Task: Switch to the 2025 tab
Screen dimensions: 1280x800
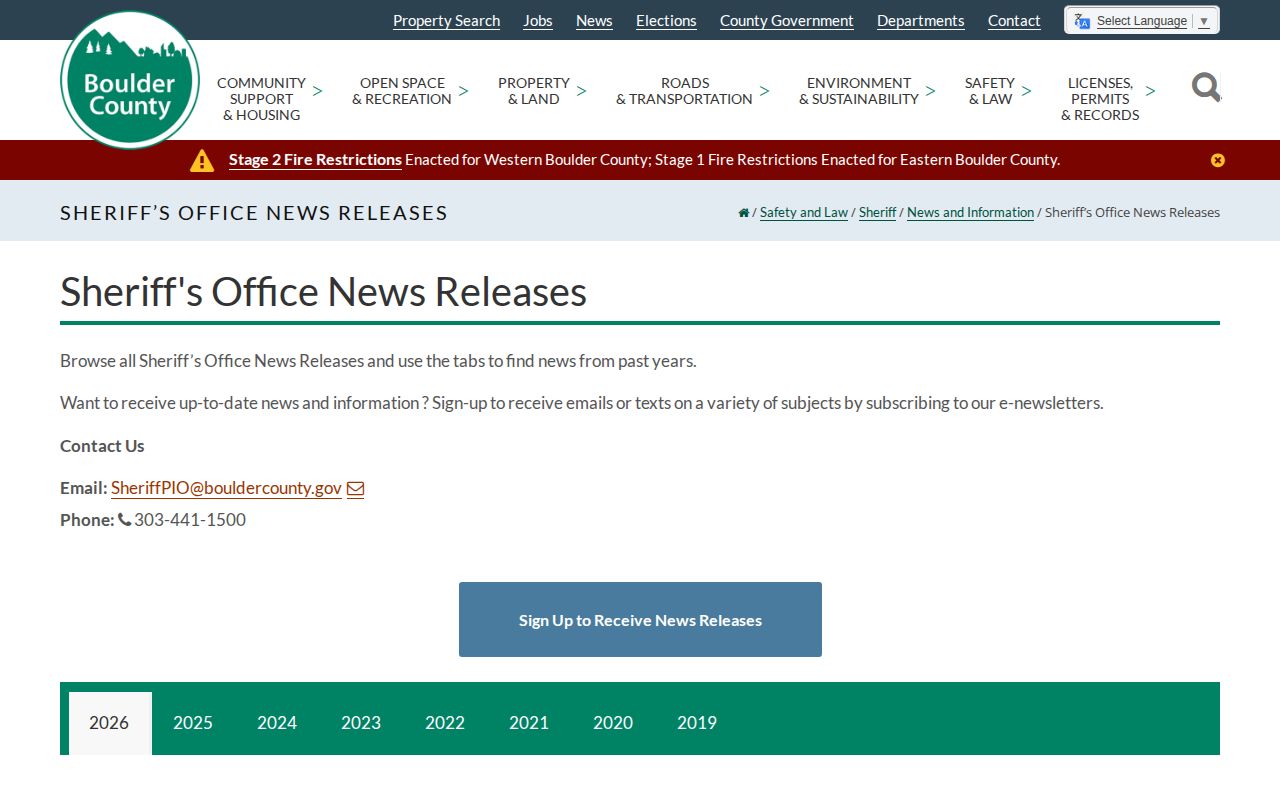Action: click(x=193, y=723)
